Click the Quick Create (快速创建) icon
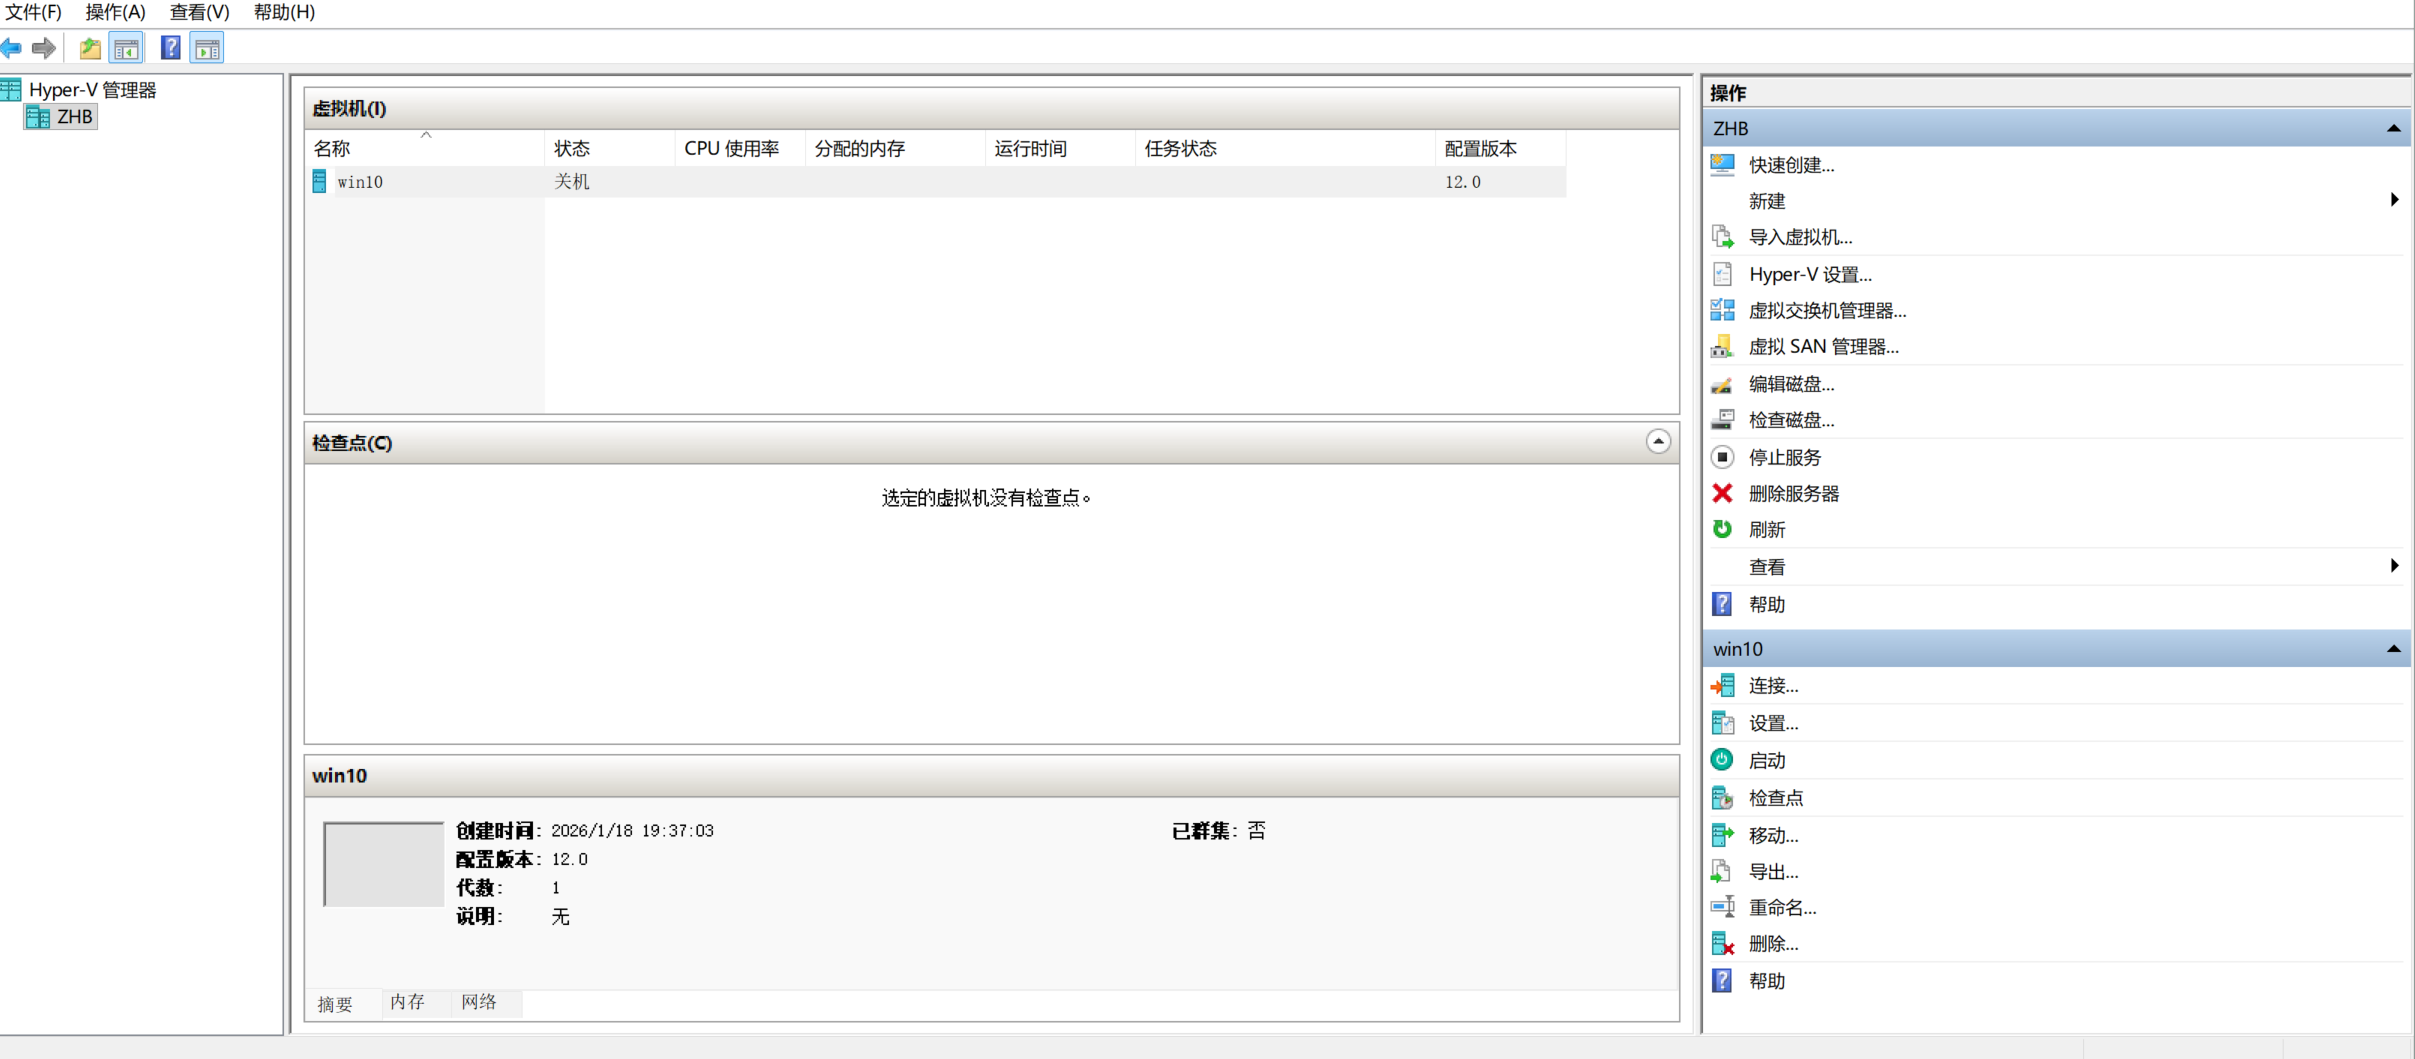 [x=1722, y=165]
